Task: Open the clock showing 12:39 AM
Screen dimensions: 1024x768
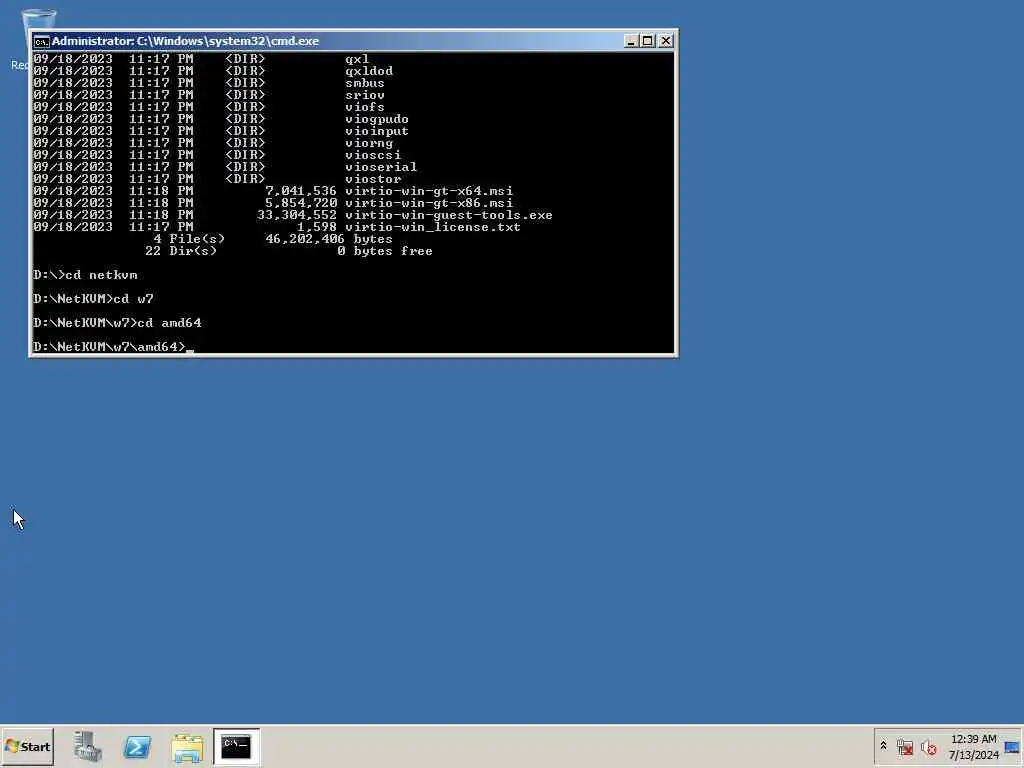Action: (x=974, y=746)
